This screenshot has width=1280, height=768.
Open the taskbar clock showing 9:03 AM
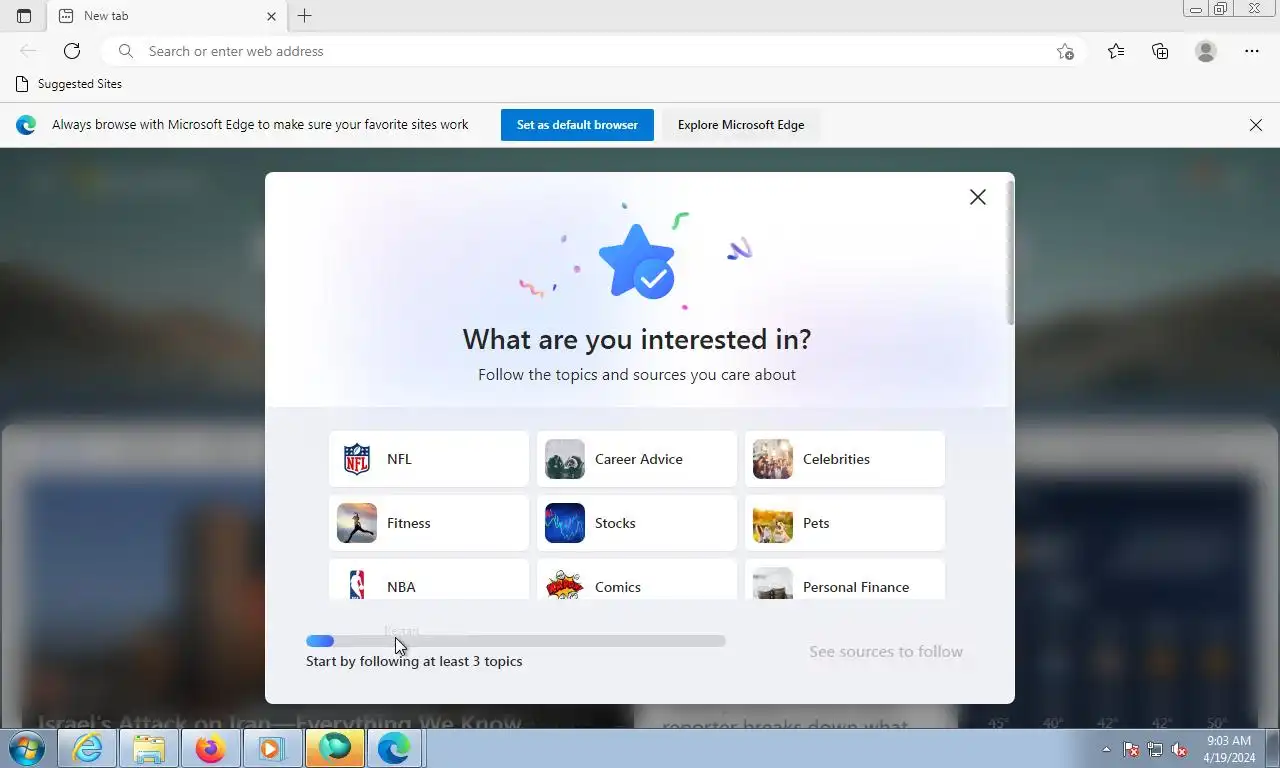[x=1229, y=749]
